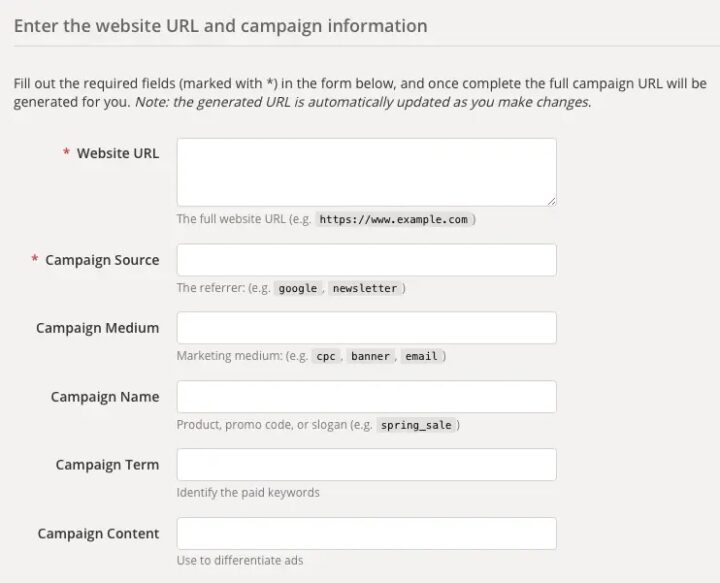Click the email example tag
720x583 pixels.
pos(421,356)
